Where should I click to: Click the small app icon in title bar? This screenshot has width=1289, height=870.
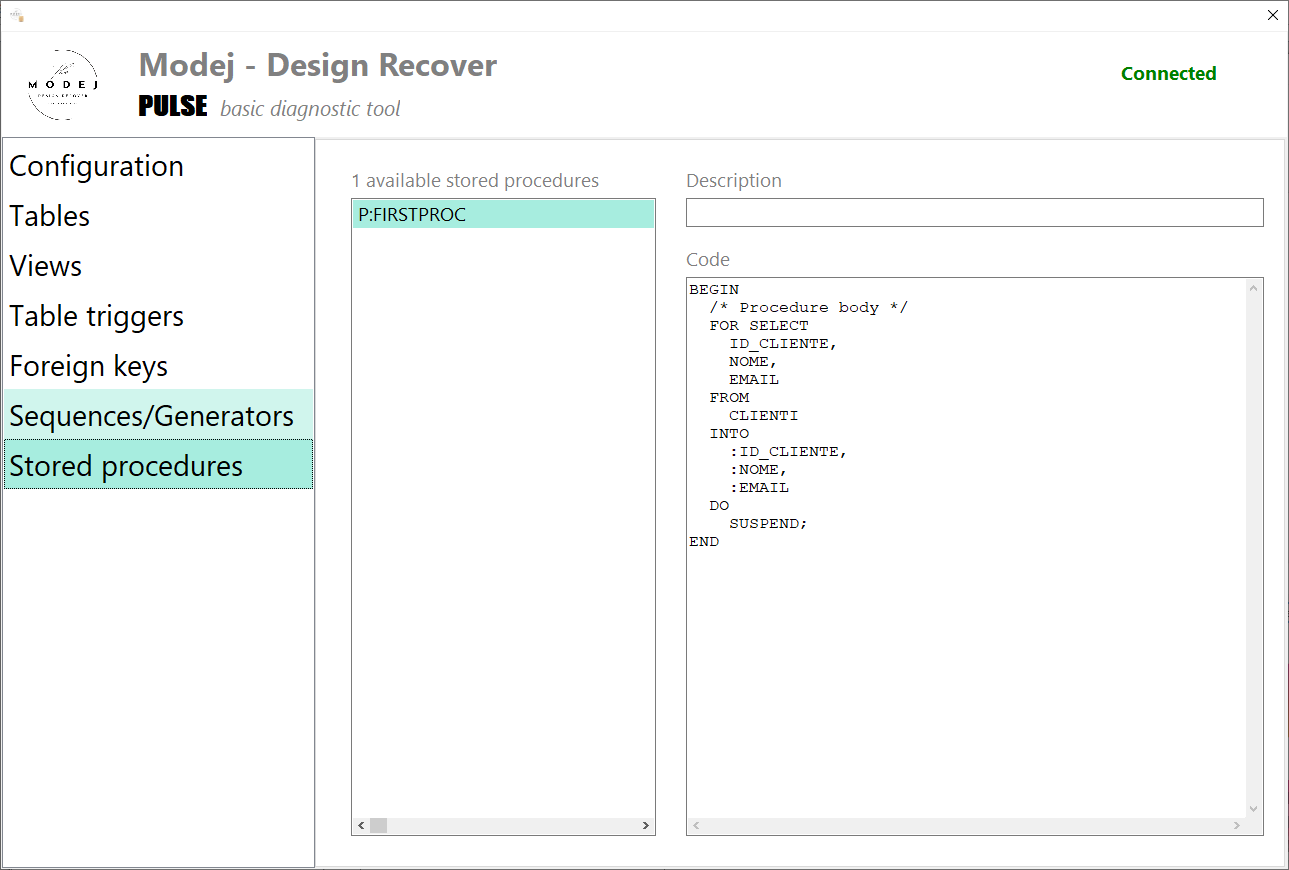coord(16,16)
